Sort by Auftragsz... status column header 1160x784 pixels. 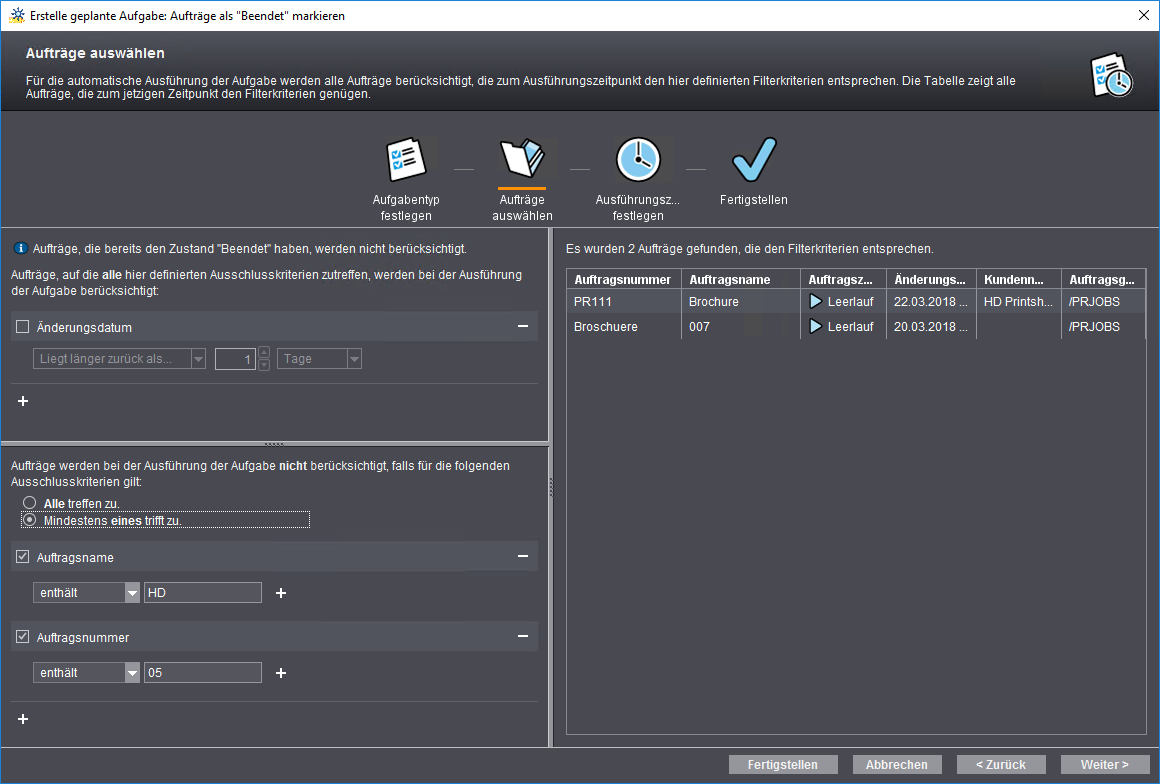[843, 279]
